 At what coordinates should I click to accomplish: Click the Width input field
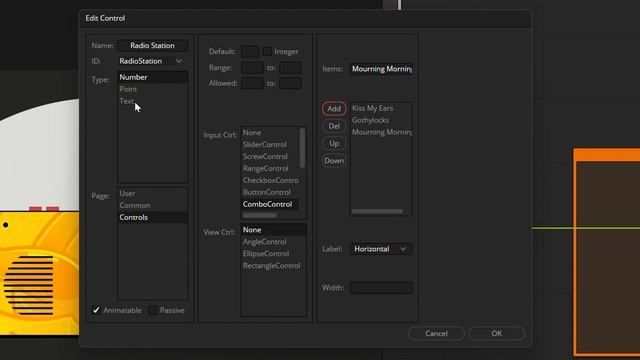click(x=381, y=288)
